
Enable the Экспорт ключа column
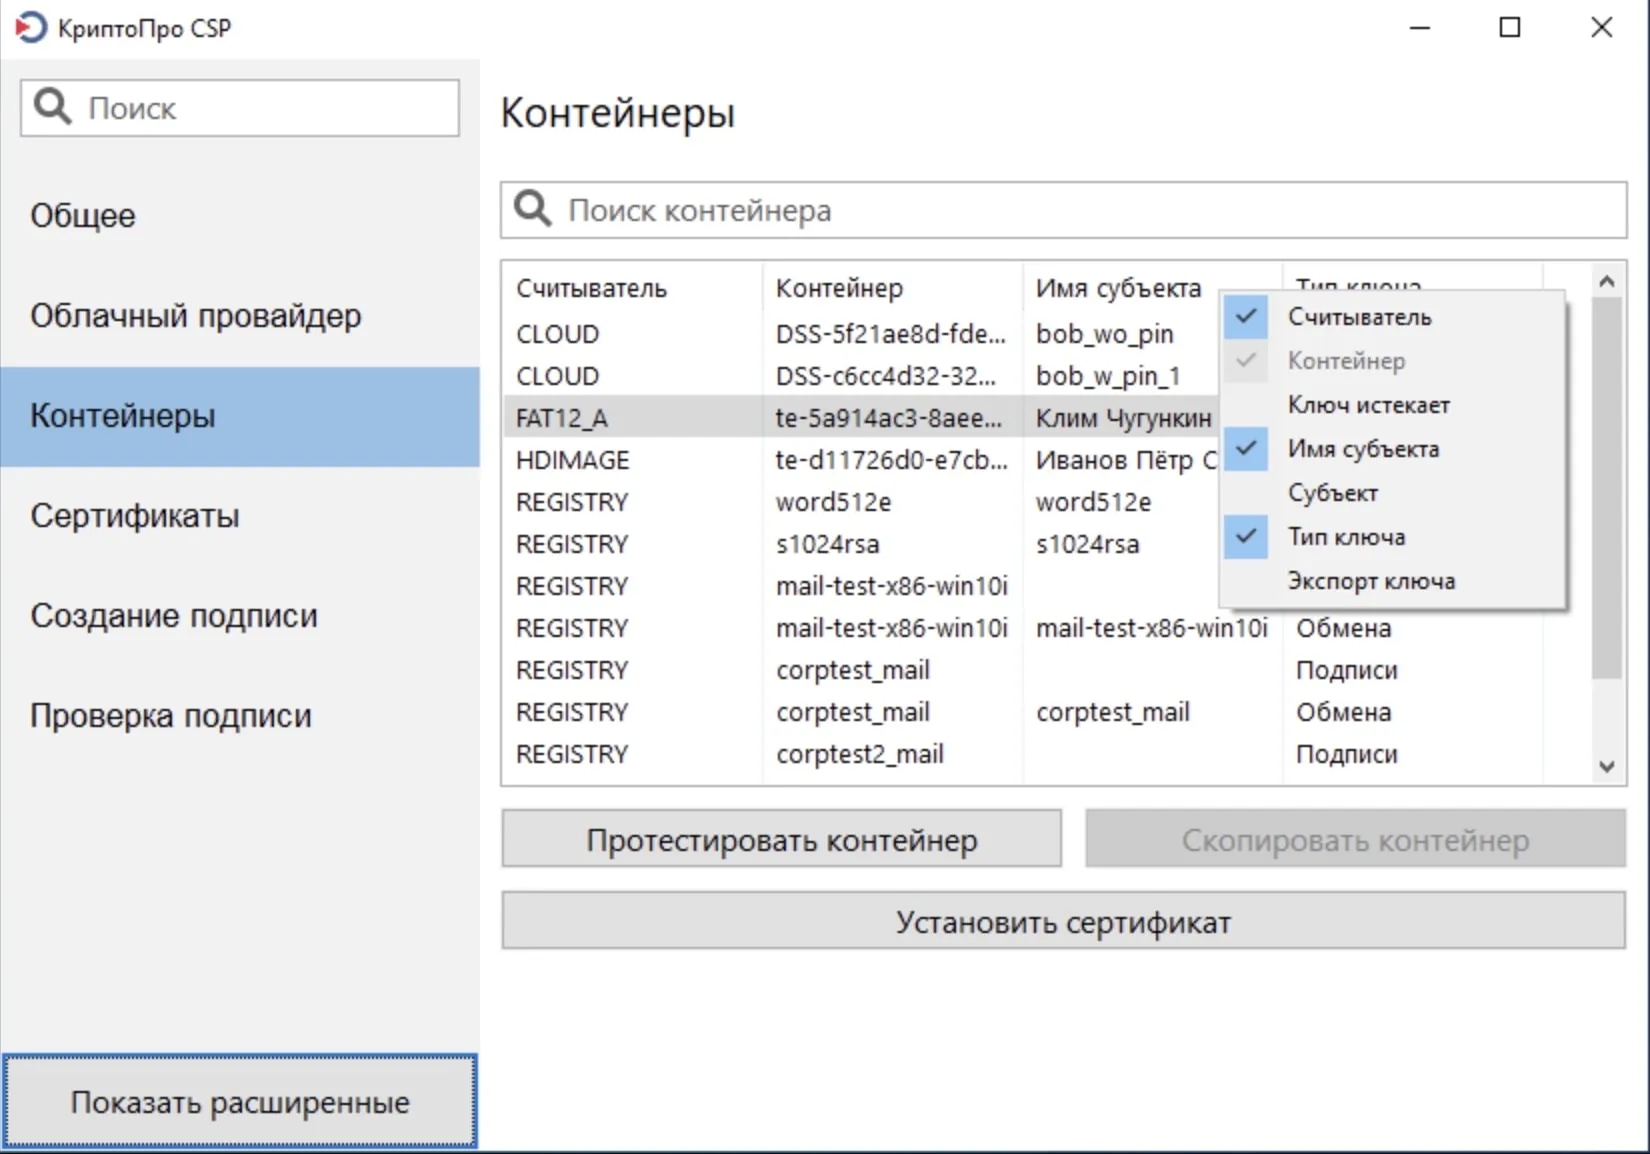[x=1370, y=581]
